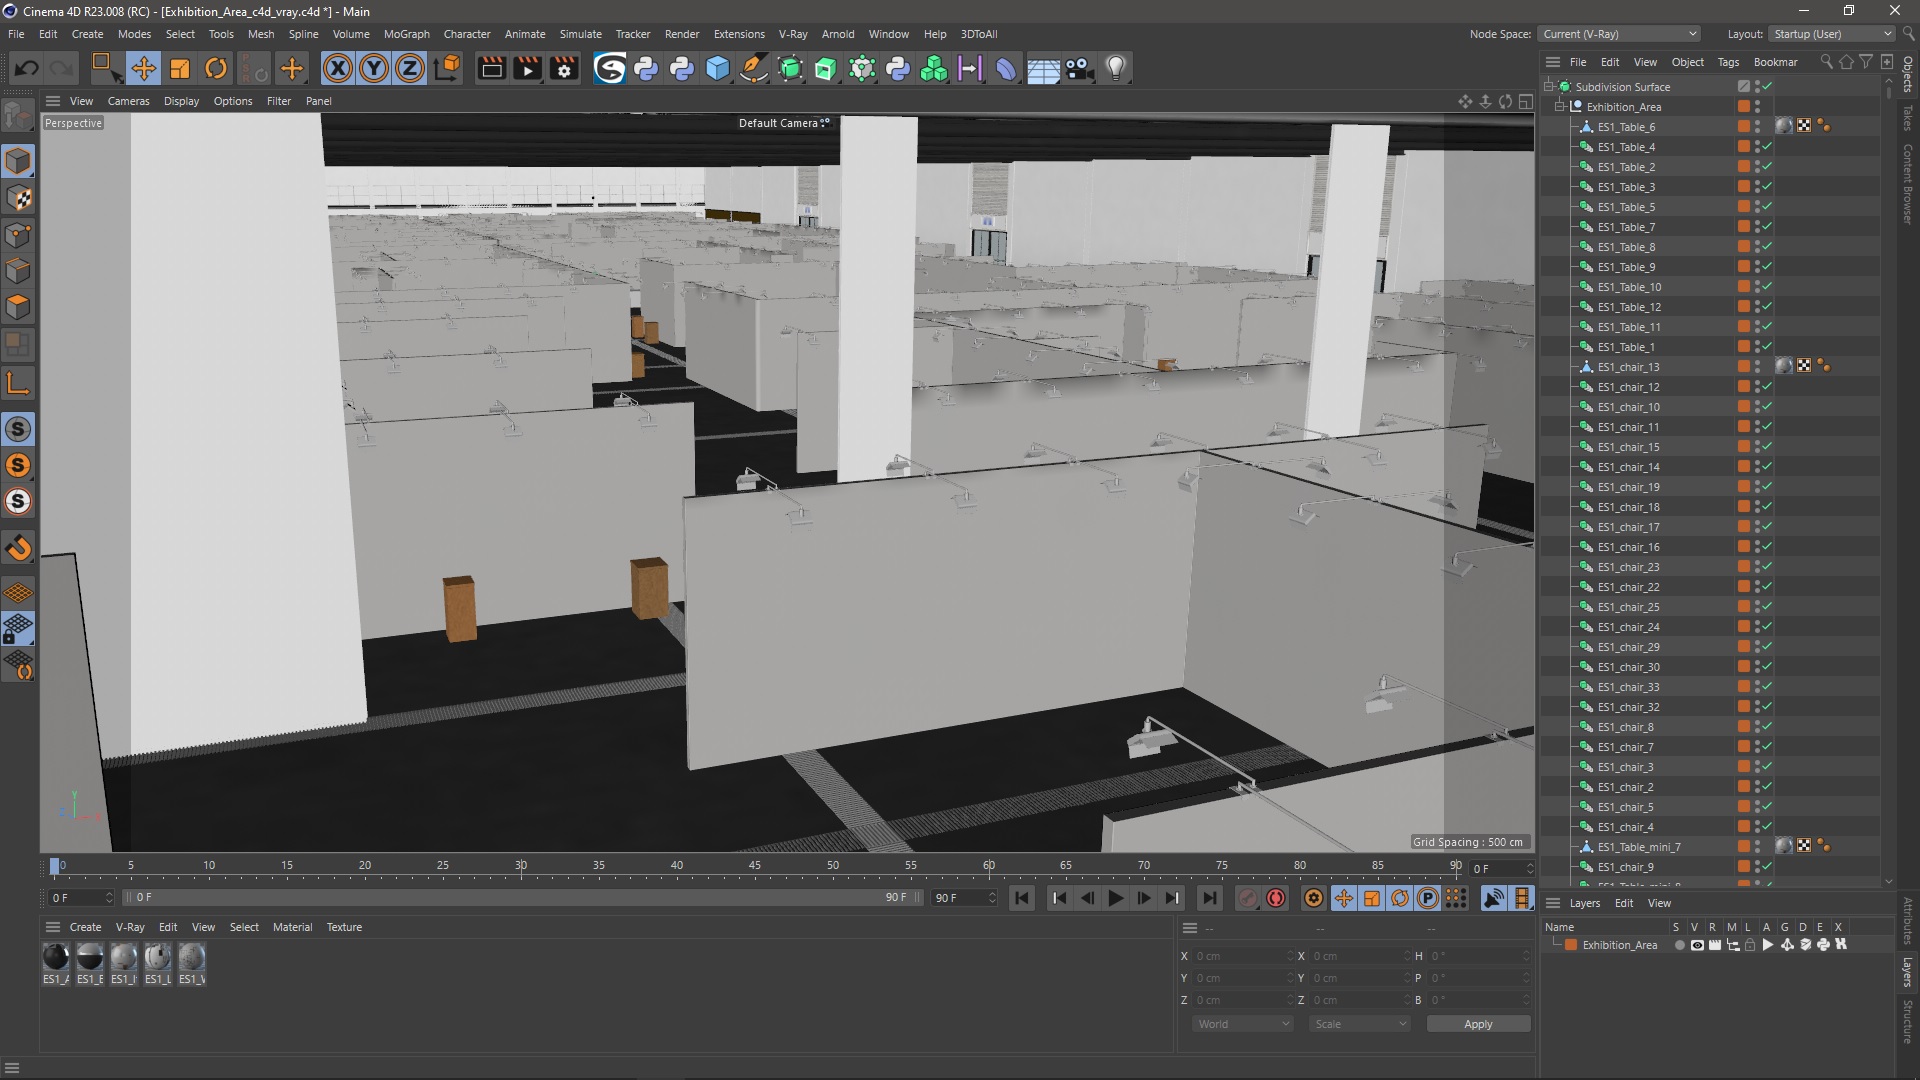The image size is (1920, 1080).
Task: Open the V-Ray menu in menu bar
Action: pos(793,34)
